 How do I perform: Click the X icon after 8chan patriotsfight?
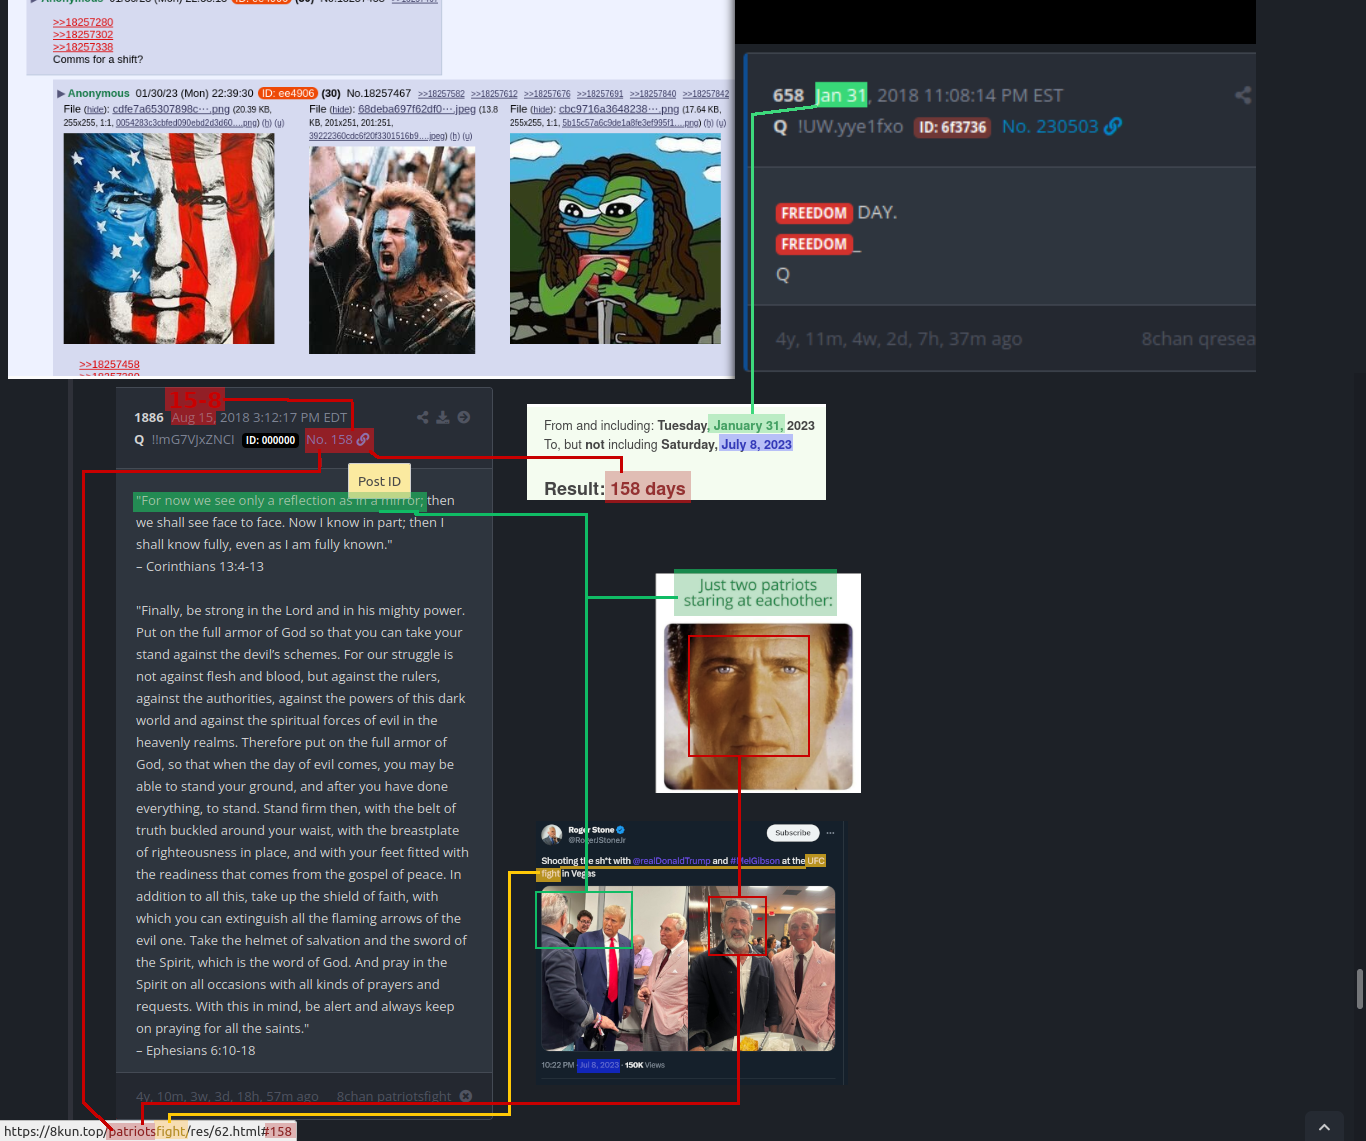466,1096
